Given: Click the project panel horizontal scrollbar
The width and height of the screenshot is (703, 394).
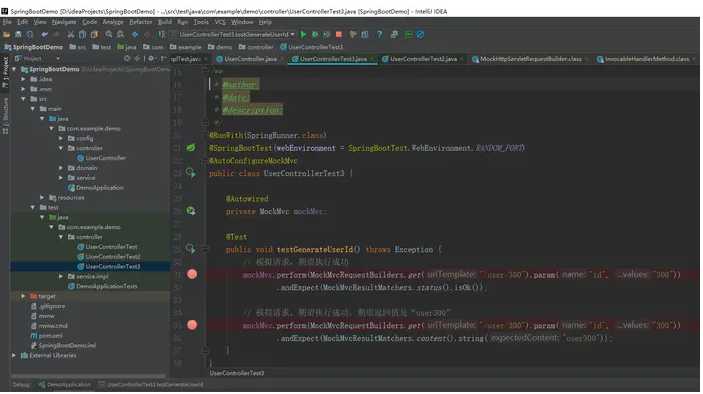Looking at the screenshot, I should click(x=88, y=377).
